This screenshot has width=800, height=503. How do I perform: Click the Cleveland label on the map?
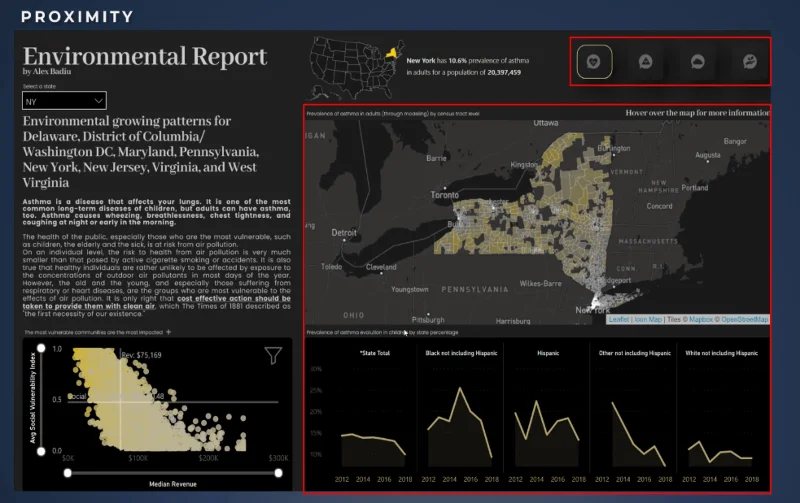pos(381,267)
